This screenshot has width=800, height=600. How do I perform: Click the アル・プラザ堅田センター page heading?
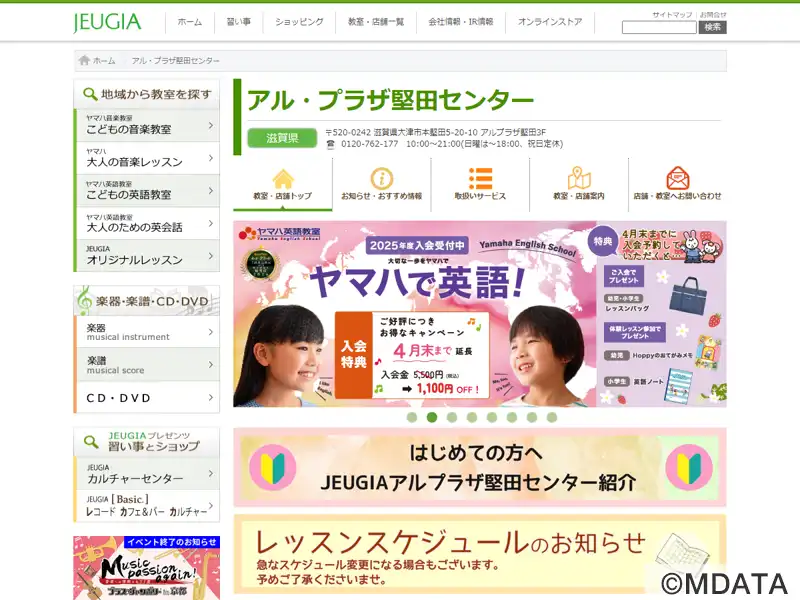tap(390, 100)
